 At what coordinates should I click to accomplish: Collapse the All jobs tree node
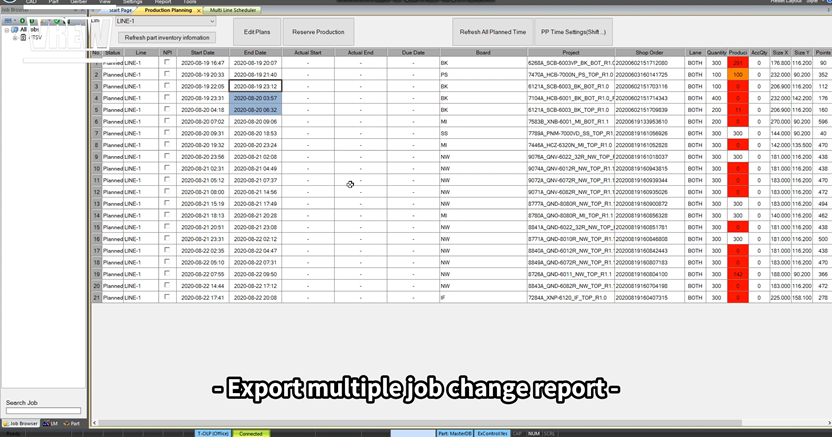point(7,30)
